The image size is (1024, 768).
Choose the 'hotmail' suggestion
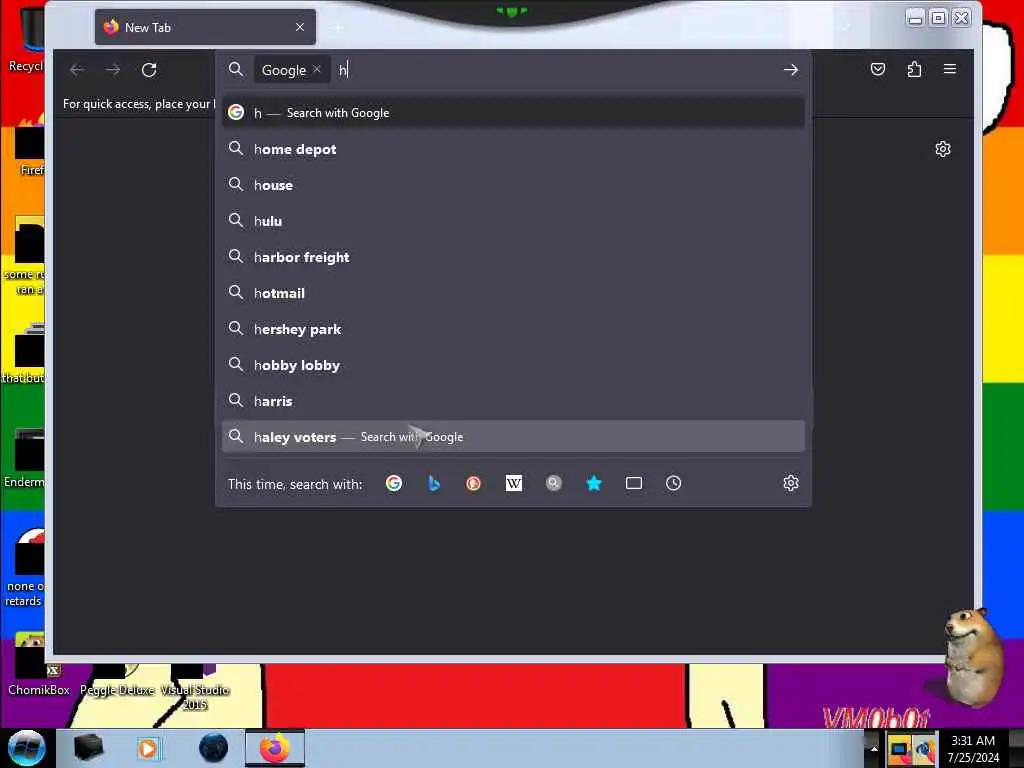(x=513, y=293)
